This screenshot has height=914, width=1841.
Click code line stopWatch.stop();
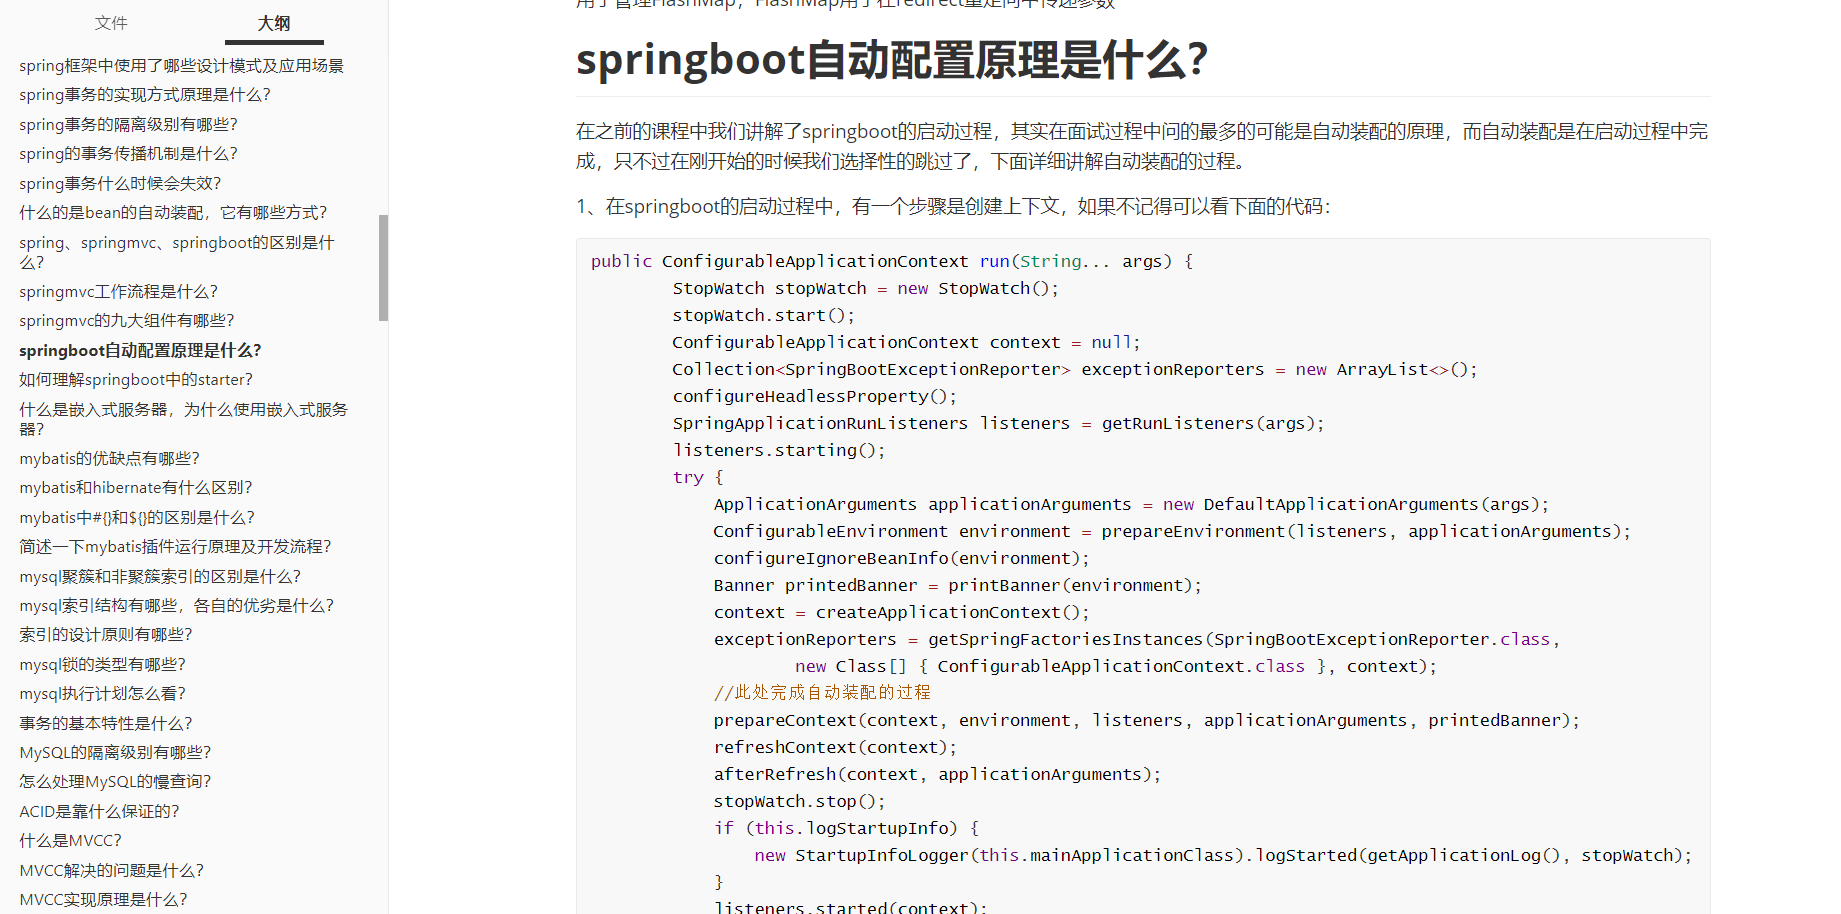coord(799,801)
